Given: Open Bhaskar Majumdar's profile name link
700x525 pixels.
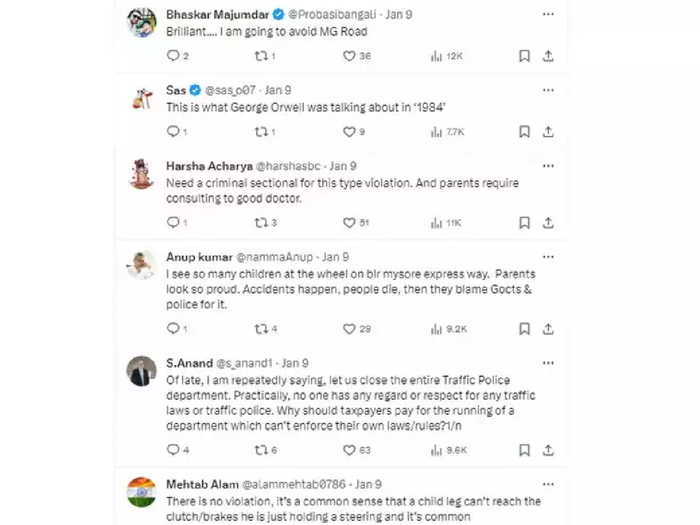Looking at the screenshot, I should pos(210,15).
